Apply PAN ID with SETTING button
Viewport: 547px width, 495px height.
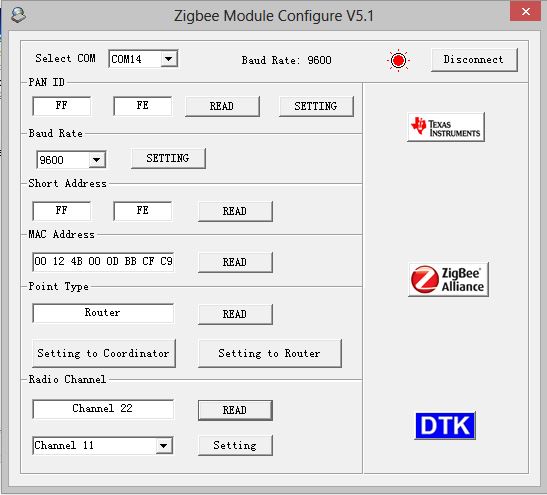click(x=316, y=106)
